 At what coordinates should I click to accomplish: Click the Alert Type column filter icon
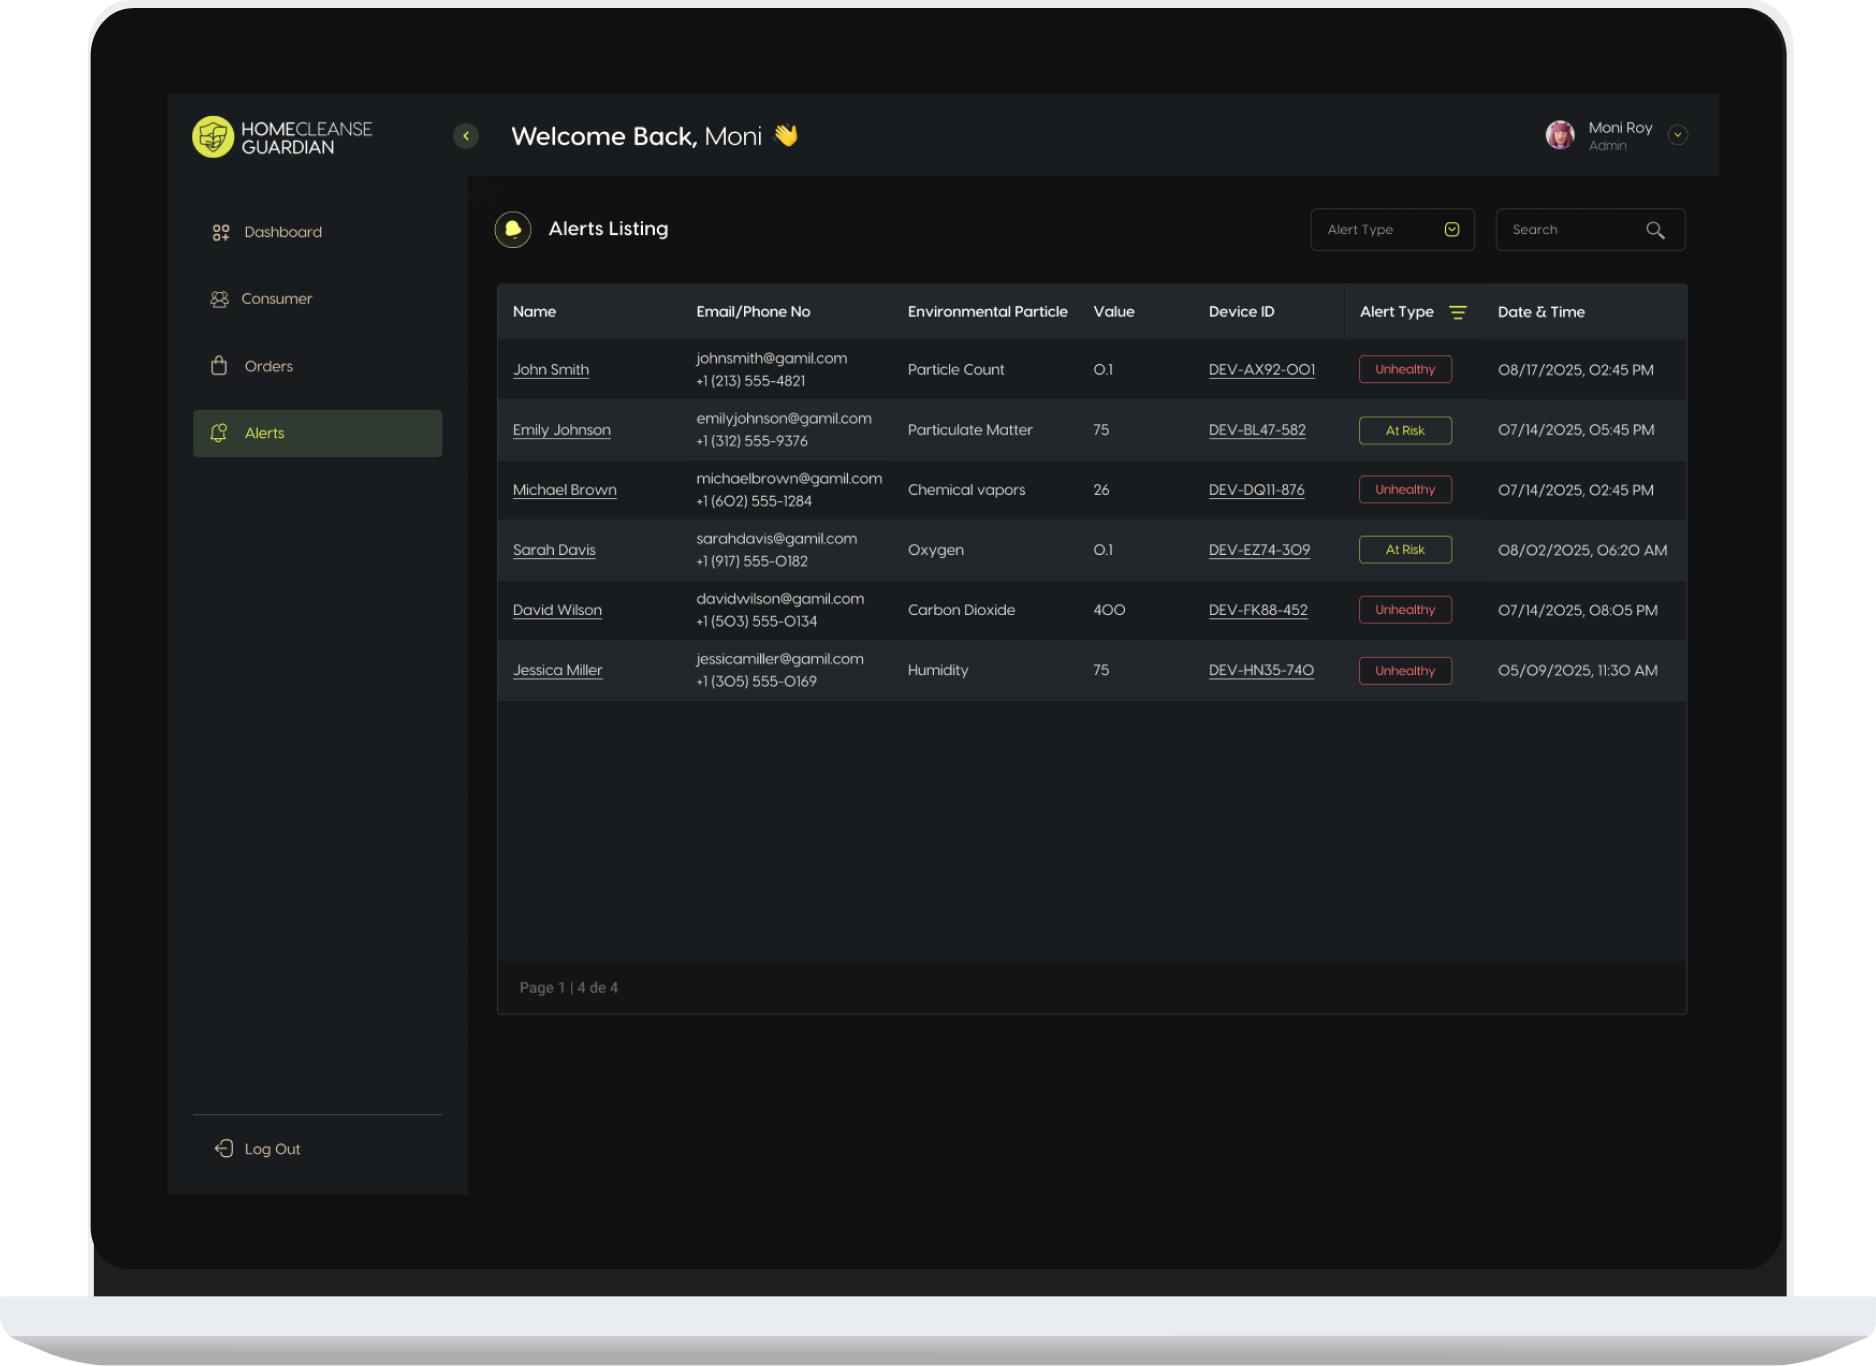click(1458, 312)
